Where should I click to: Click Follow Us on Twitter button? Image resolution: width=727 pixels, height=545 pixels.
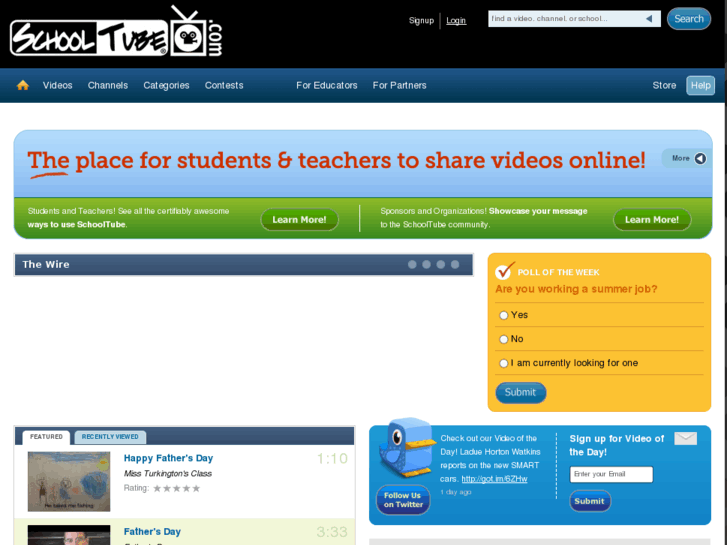[x=403, y=500]
